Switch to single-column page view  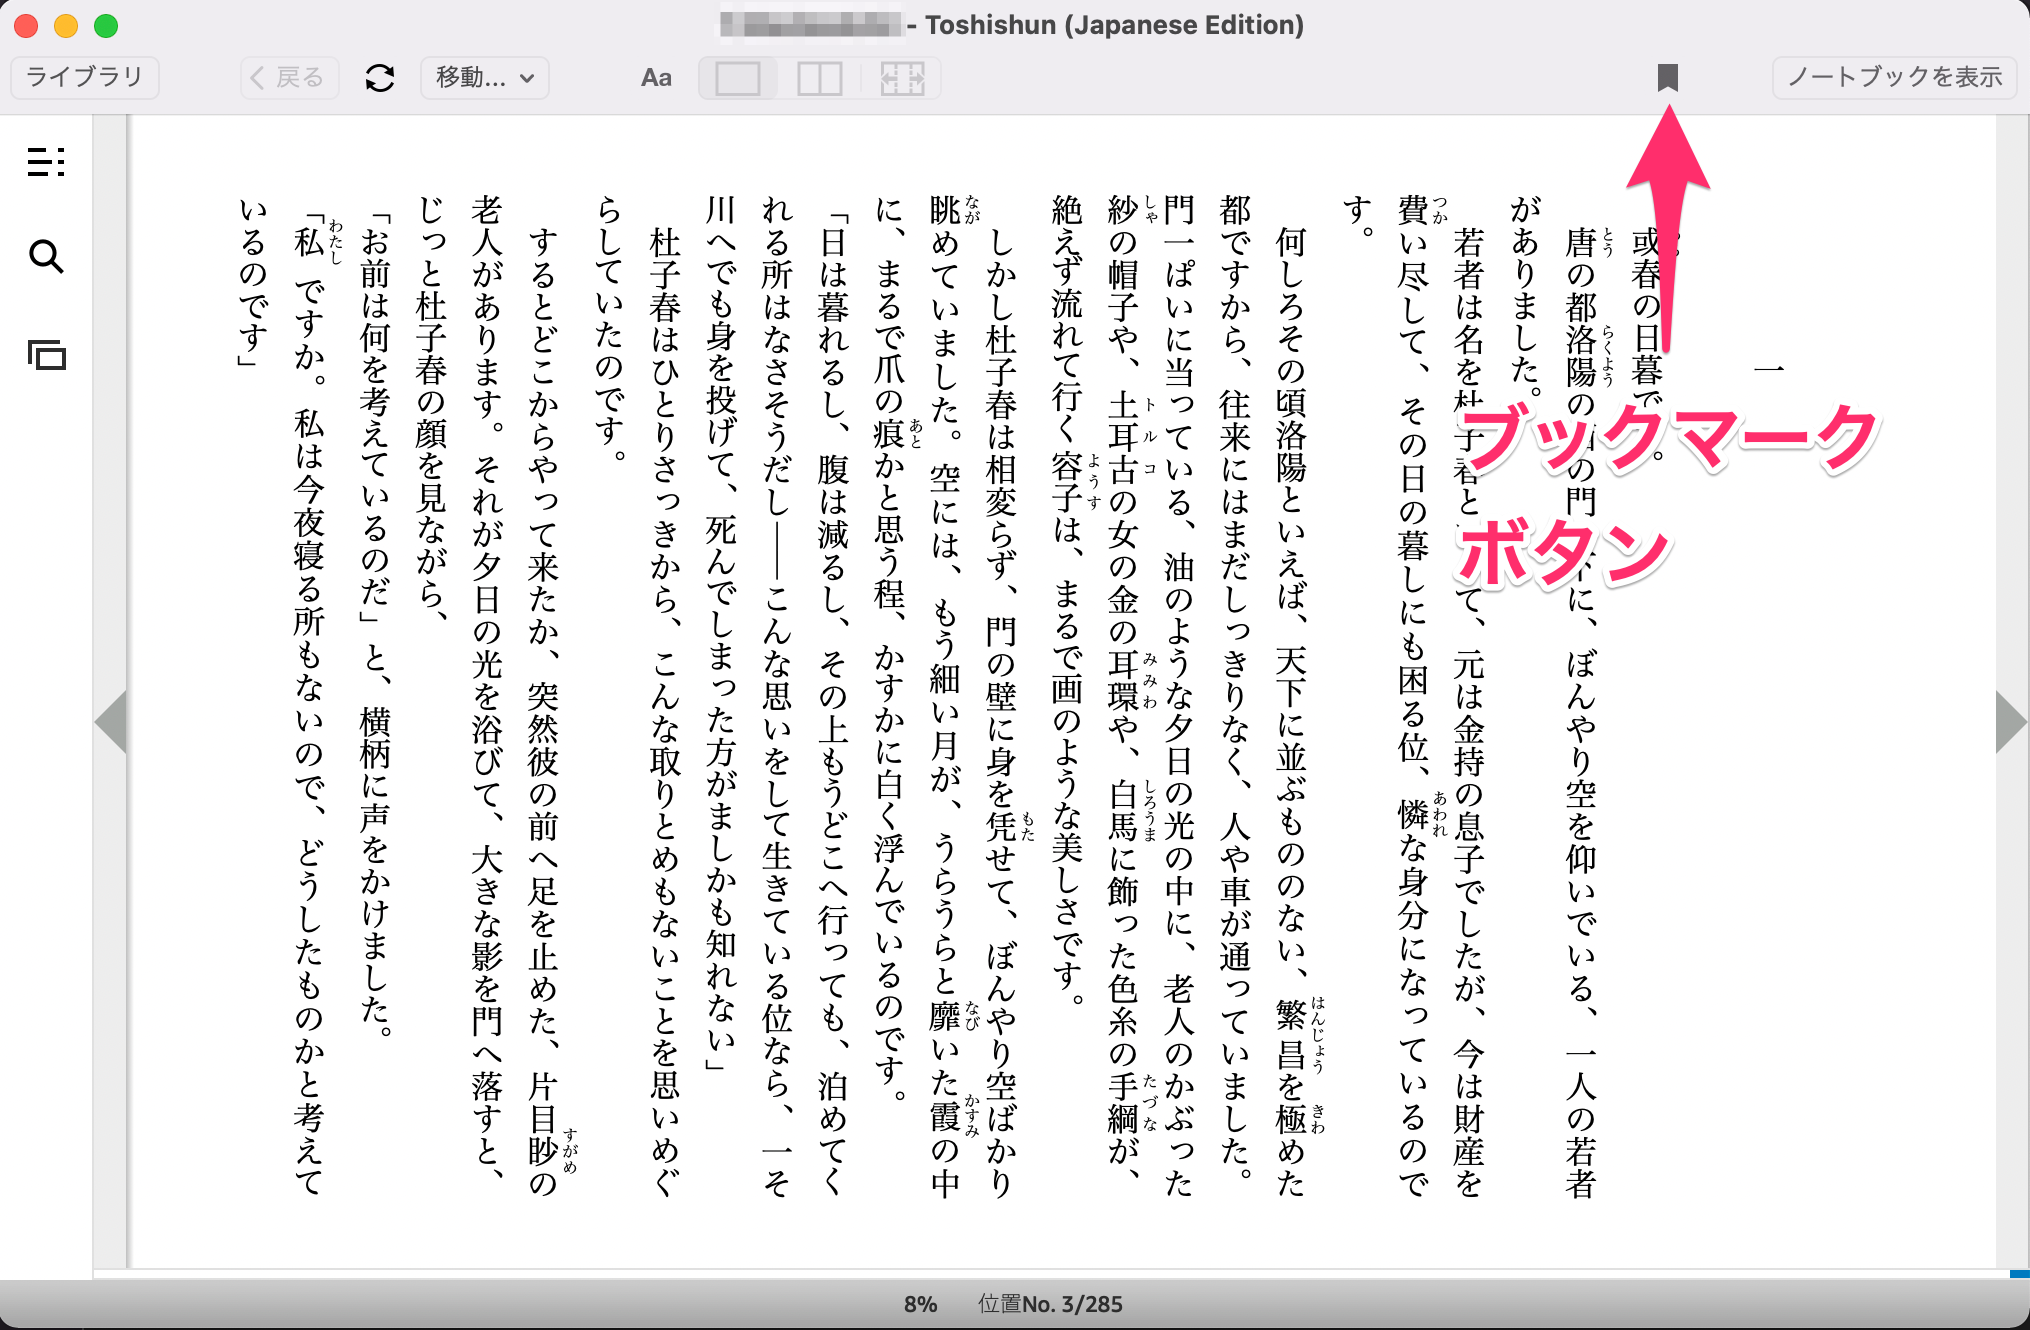[x=738, y=78]
